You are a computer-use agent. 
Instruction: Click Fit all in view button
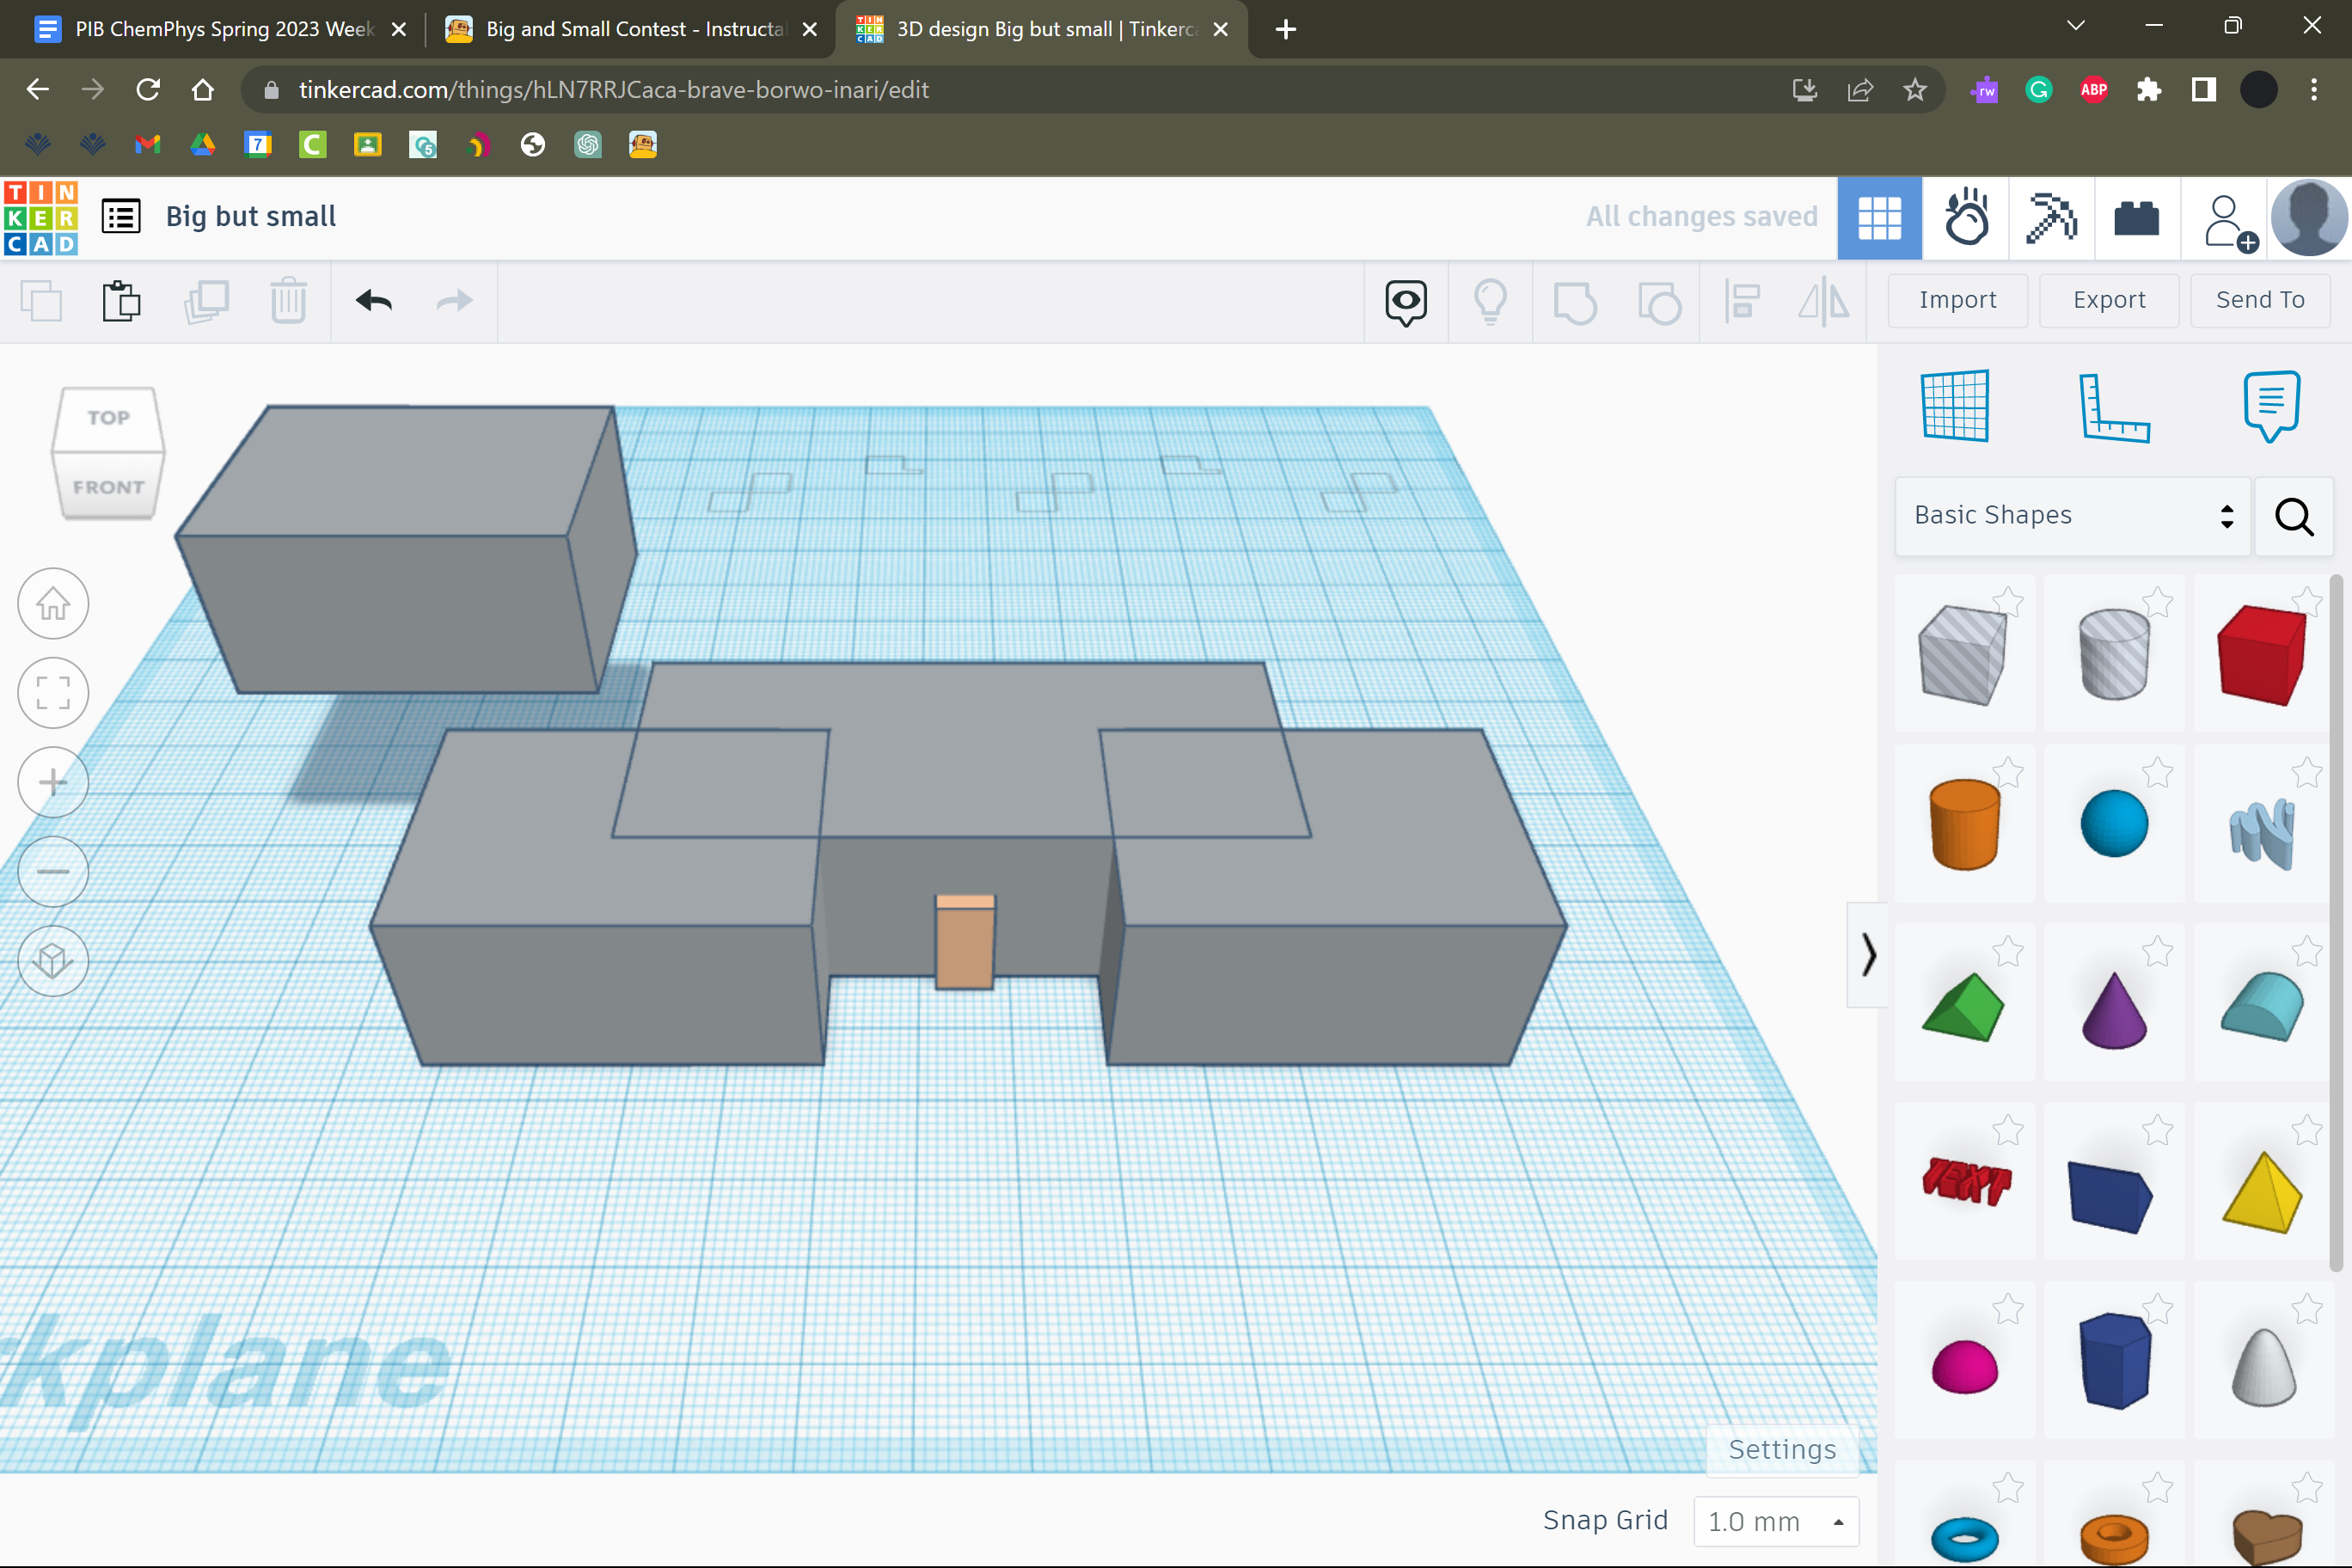(53, 693)
